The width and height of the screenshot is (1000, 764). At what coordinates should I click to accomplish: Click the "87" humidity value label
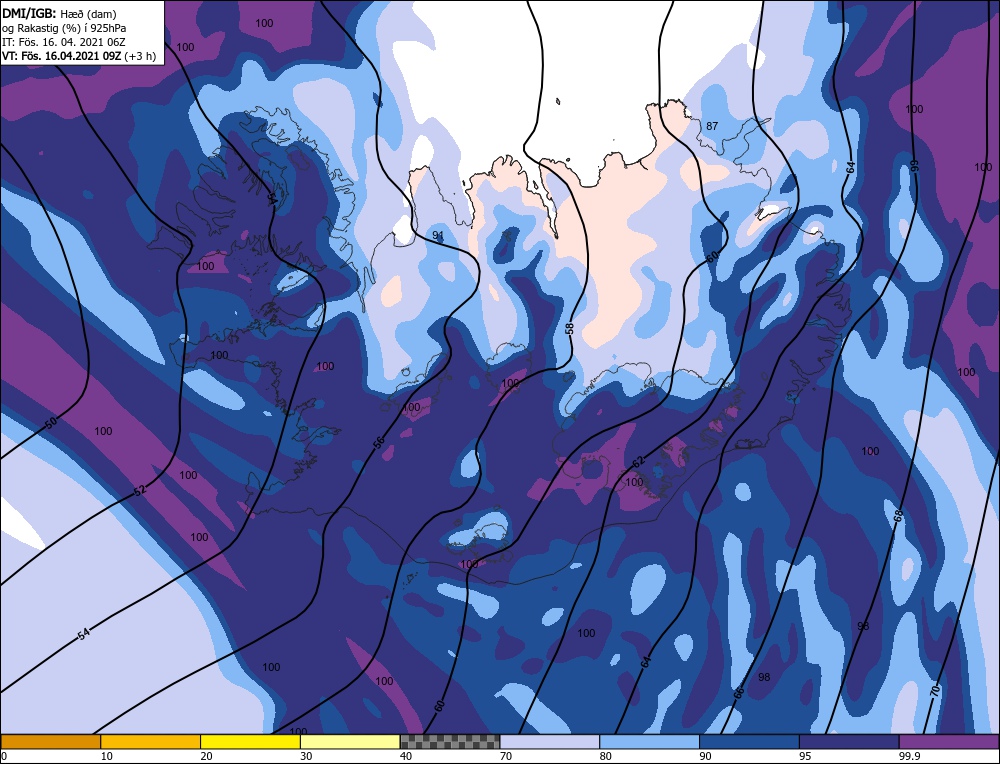point(712,126)
